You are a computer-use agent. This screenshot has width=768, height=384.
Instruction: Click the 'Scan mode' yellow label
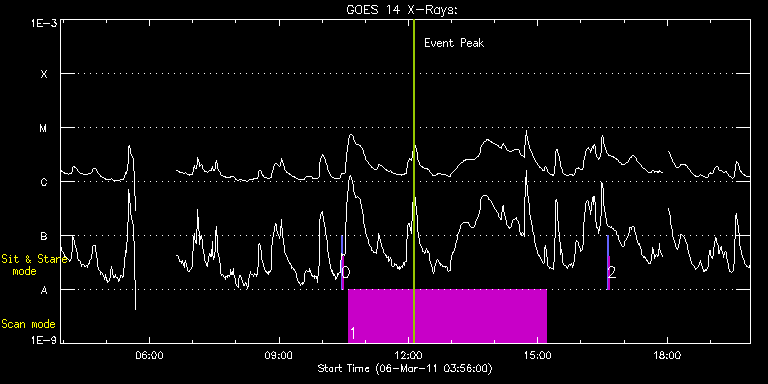(28, 324)
